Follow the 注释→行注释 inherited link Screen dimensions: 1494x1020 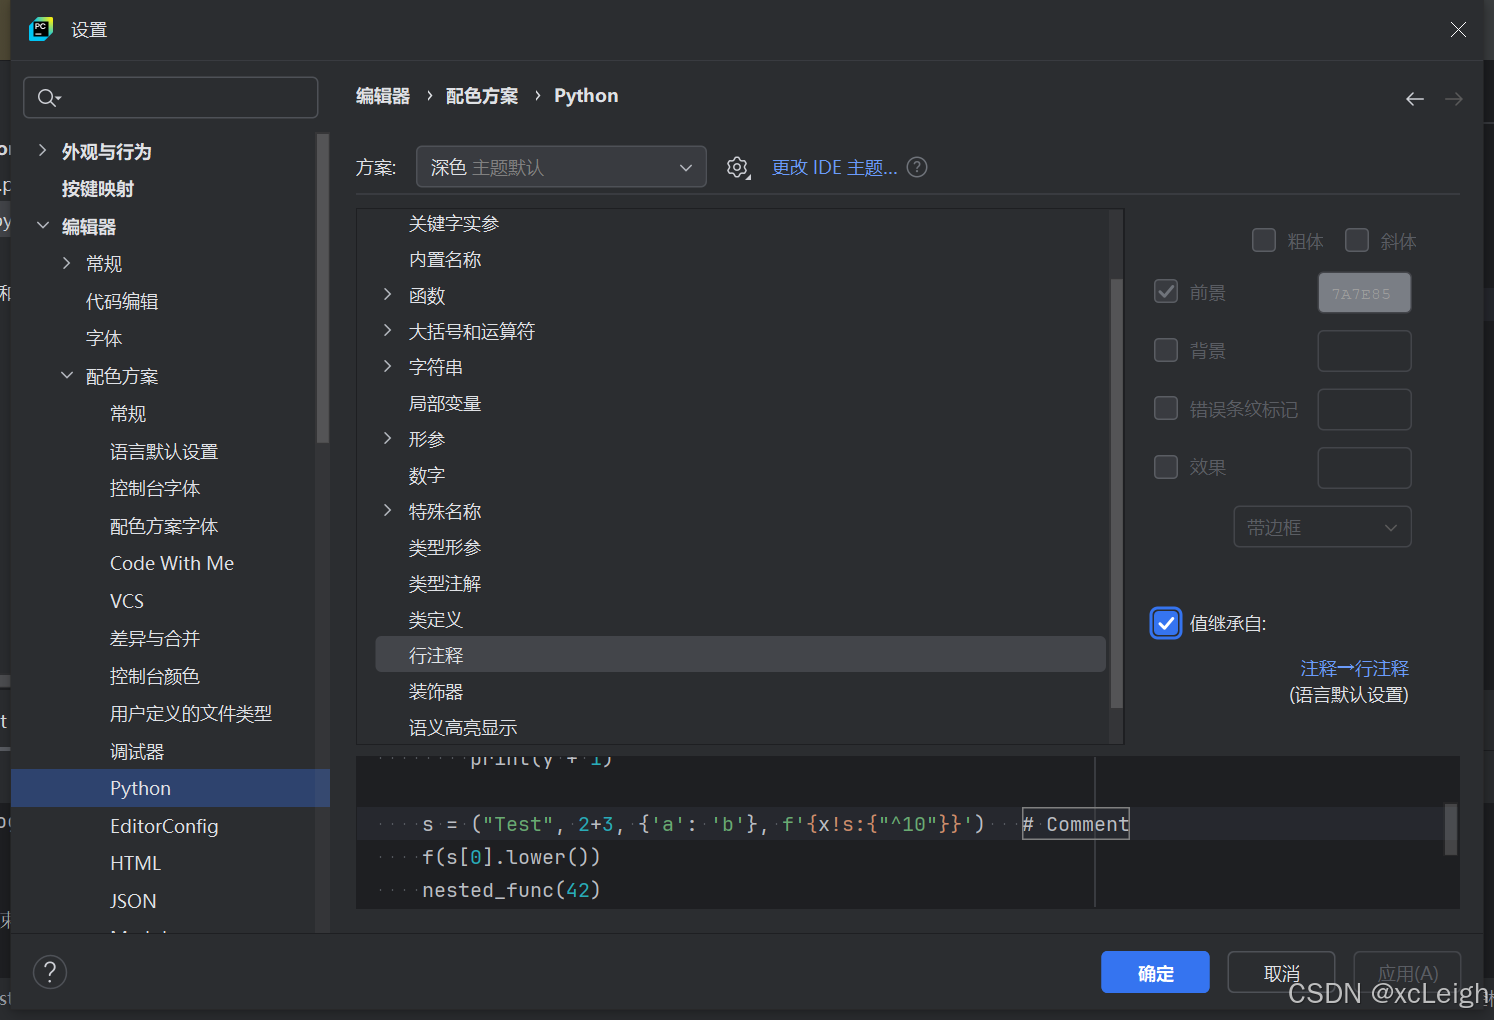pos(1354,668)
